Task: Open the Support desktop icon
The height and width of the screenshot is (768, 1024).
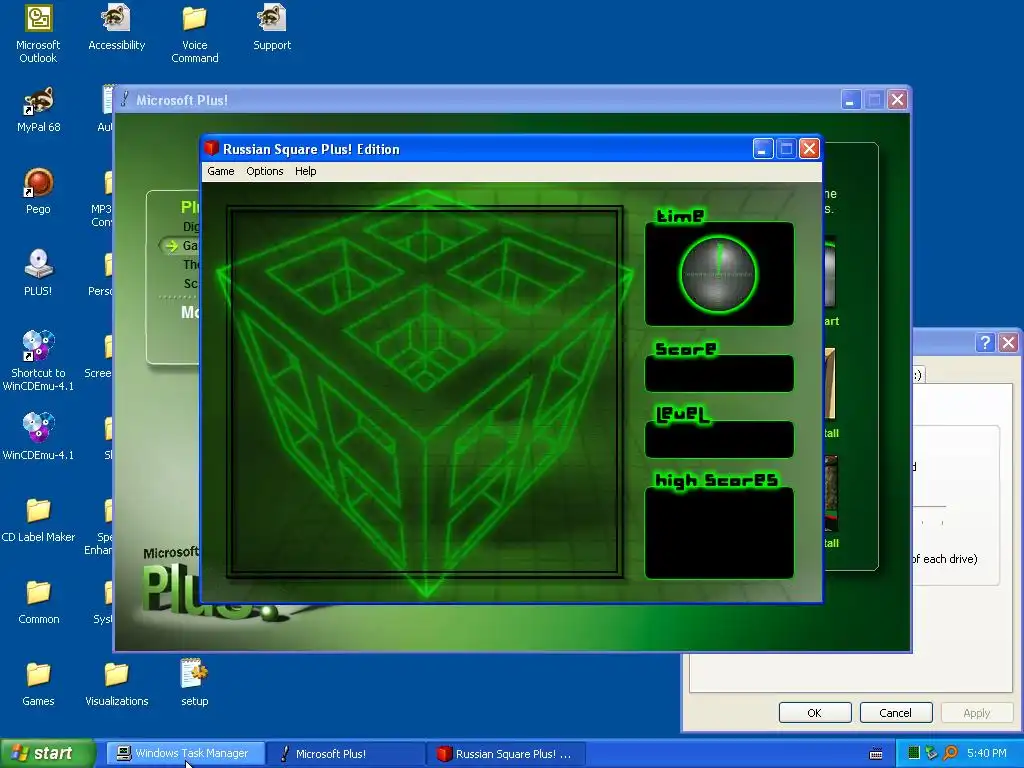Action: coord(272,27)
